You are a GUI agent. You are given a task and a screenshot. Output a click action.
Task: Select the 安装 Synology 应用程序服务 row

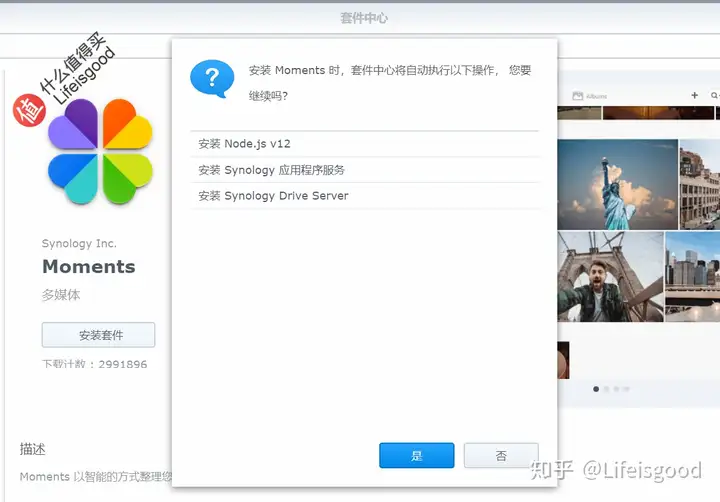click(365, 170)
